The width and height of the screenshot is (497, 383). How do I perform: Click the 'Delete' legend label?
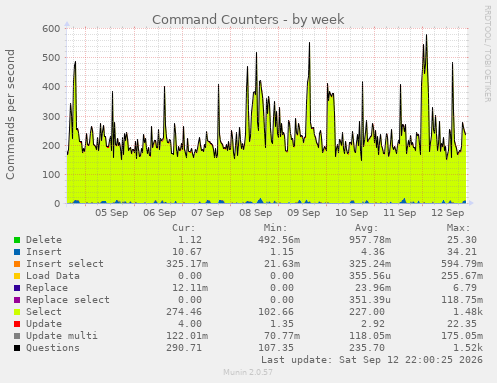point(44,240)
